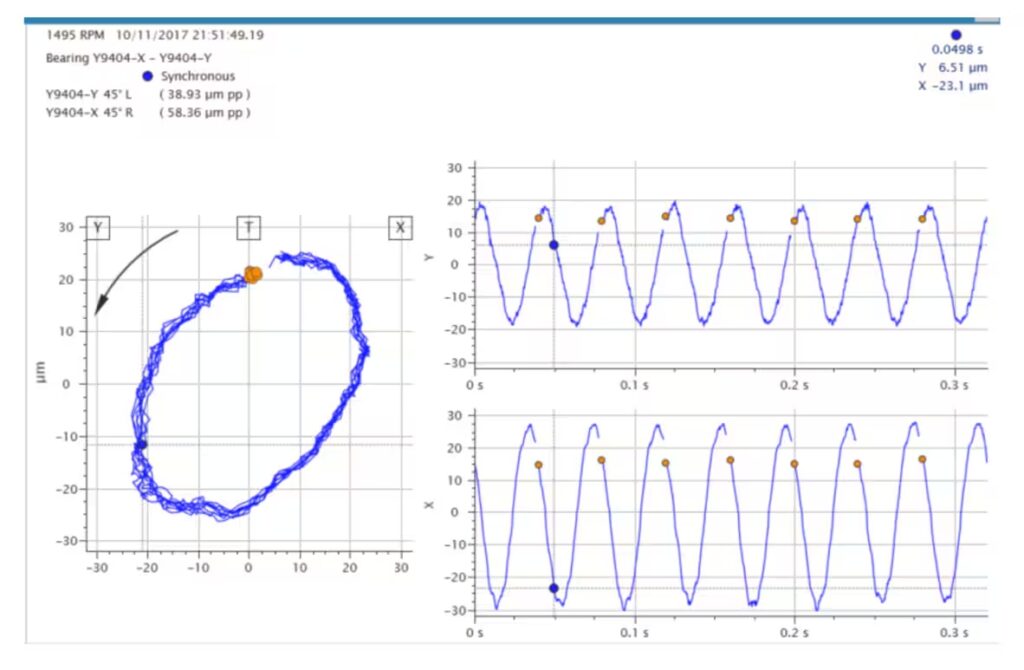The width and height of the screenshot is (1024, 670).
Task: Click the blue dot above the 0.0498 s readout
Action: [x=955, y=34]
